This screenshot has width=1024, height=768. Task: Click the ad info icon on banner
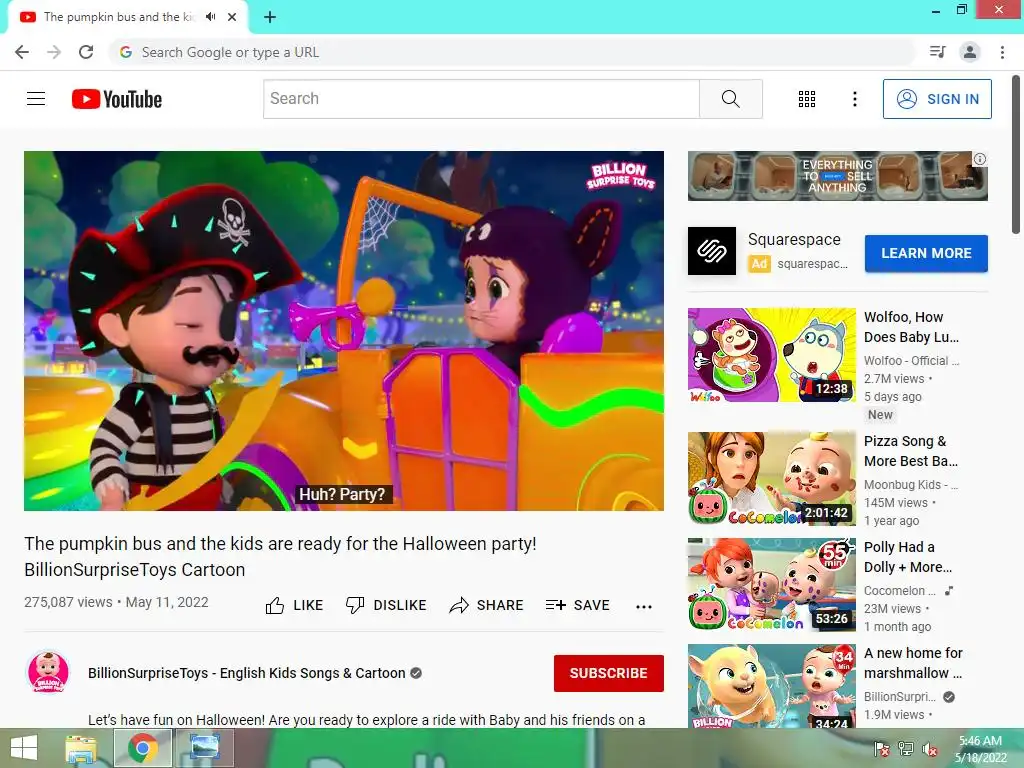pos(980,159)
